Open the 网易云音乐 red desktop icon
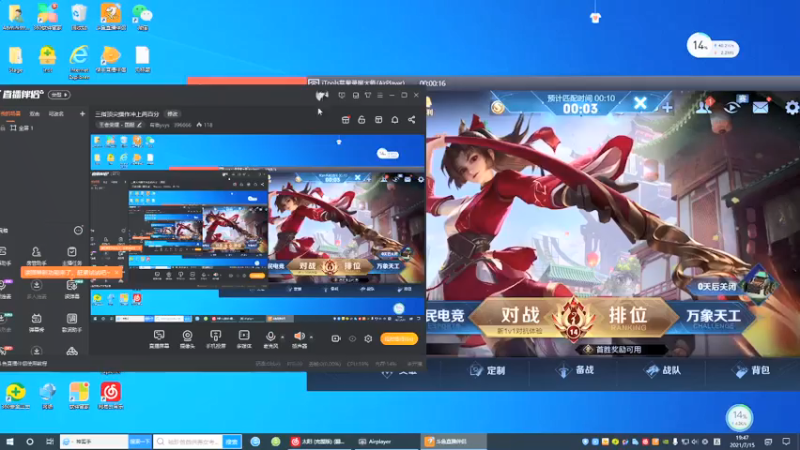This screenshot has width=800, height=450. (111, 395)
